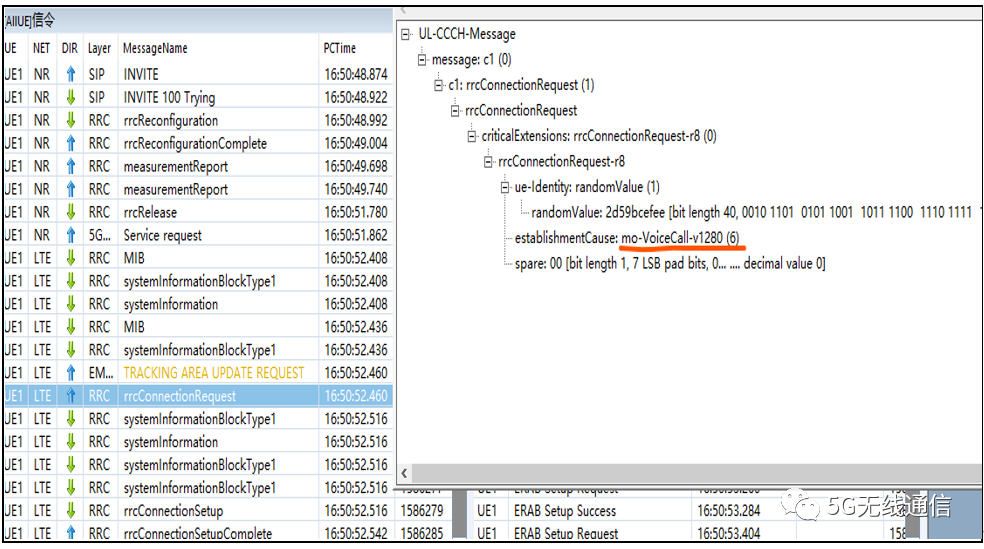Click the downlink arrow on systemInformation 16:50:52.408 row
Viewport: 984px width, 549px height.
click(71, 304)
